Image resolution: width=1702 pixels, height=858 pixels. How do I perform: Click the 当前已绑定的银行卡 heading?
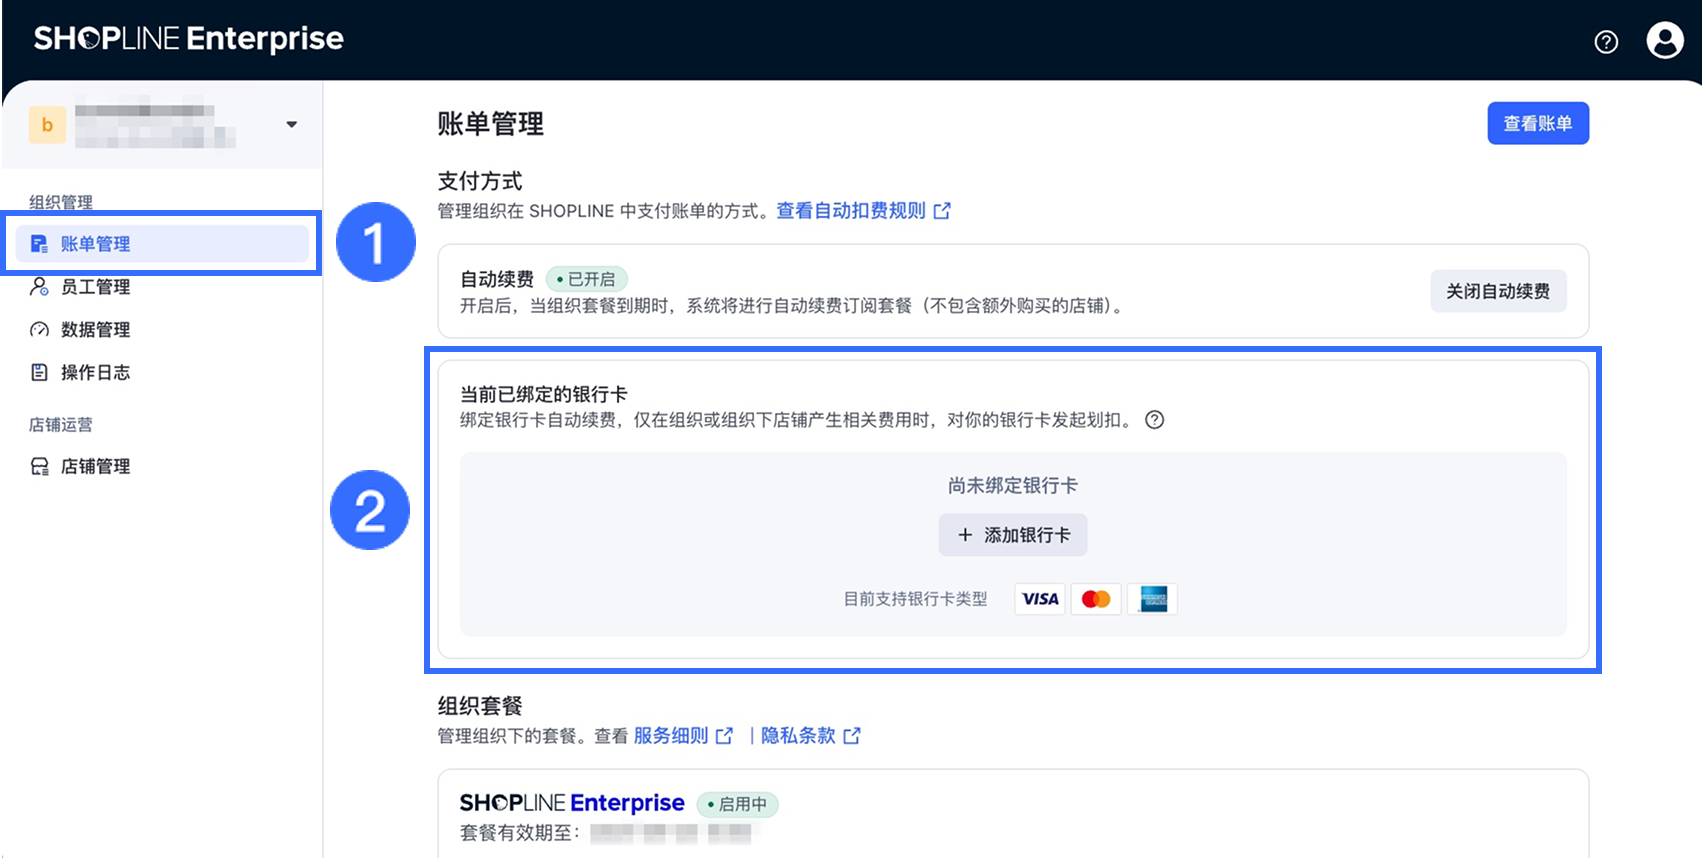[x=544, y=394]
